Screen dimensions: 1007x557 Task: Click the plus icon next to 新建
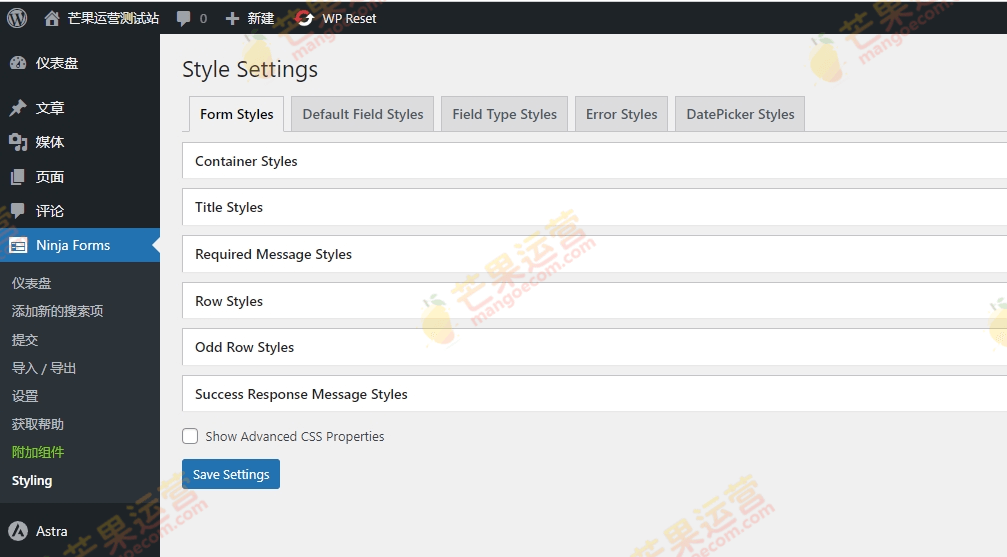point(232,19)
